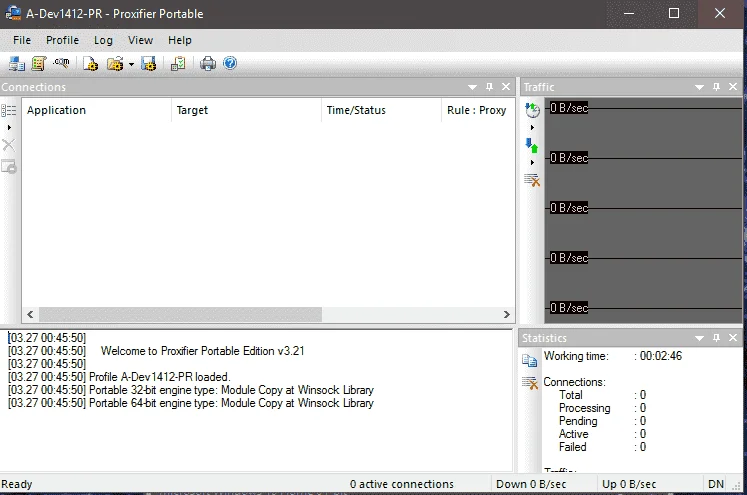
Task: Click the top 0 B/sec Traffic label
Action: coord(569,108)
